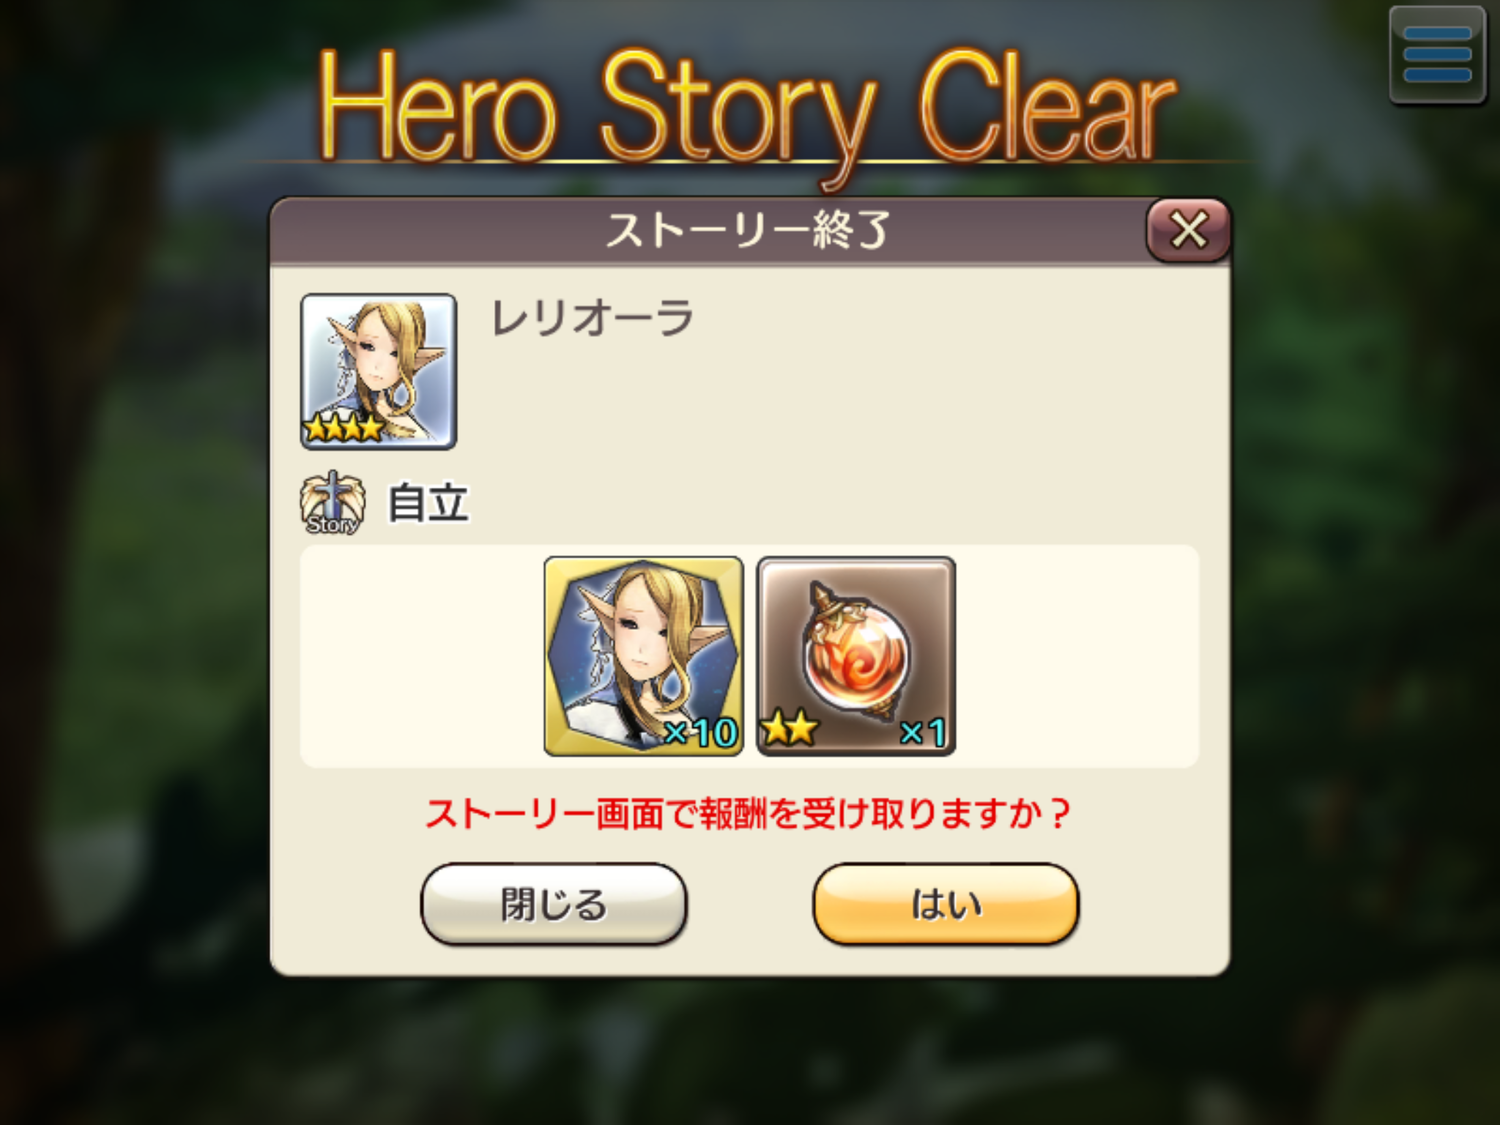1500x1125 pixels.
Task: Click the ×1 quantity on orb reward
Action: (x=923, y=733)
